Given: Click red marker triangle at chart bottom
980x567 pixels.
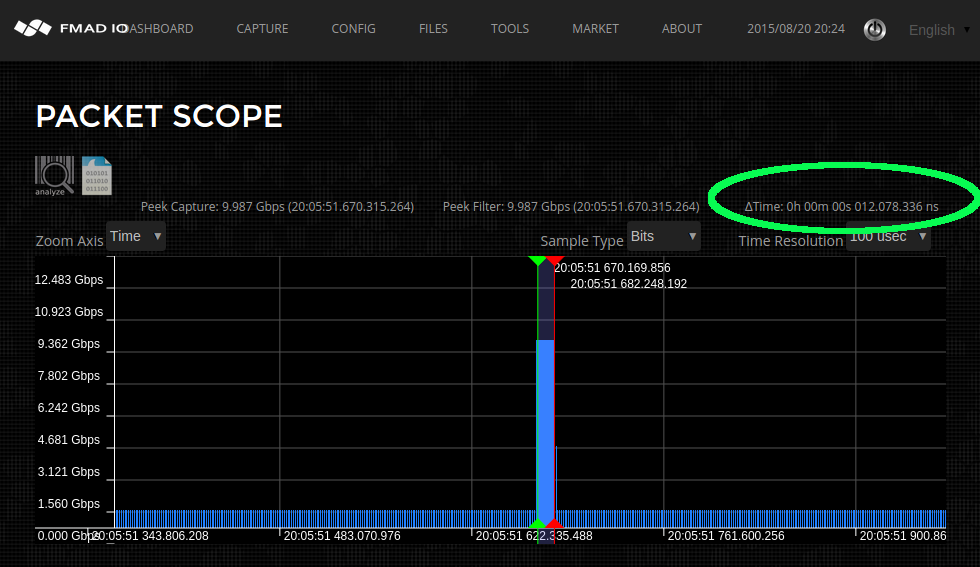Looking at the screenshot, I should coord(555,524).
